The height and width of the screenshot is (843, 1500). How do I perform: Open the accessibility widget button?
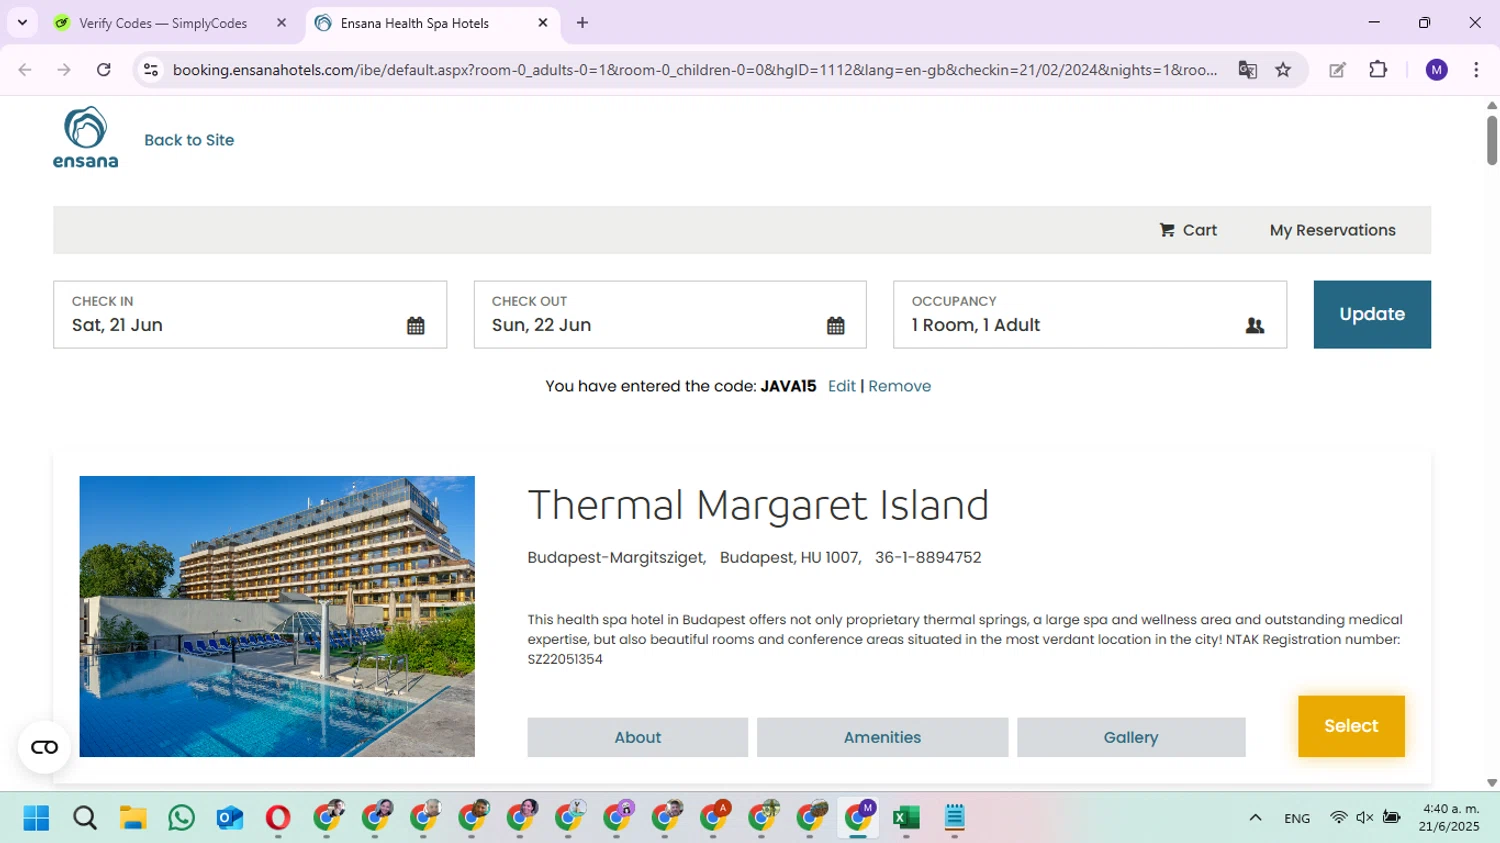click(x=44, y=747)
